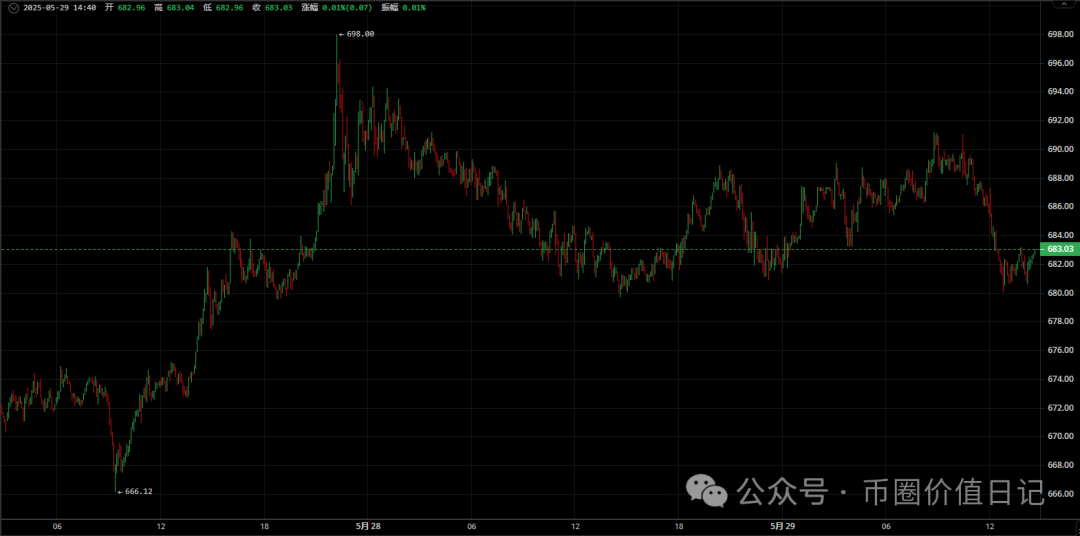Click the 690.00 label on price axis
Viewport: 1080px width, 536px height.
[x=1059, y=149]
